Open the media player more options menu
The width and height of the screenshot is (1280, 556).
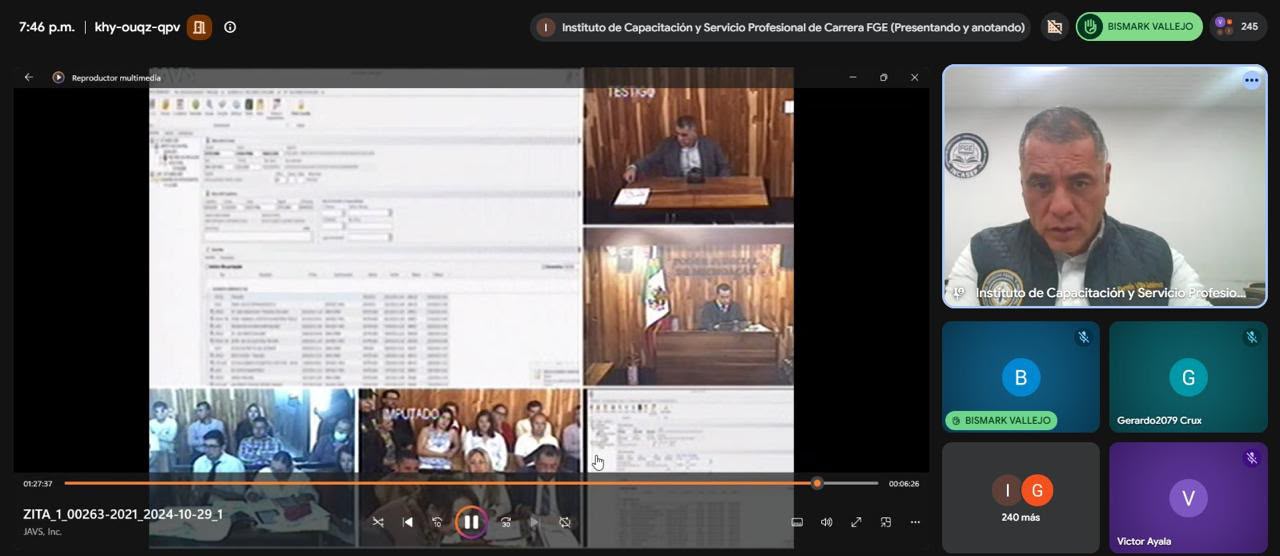[915, 522]
